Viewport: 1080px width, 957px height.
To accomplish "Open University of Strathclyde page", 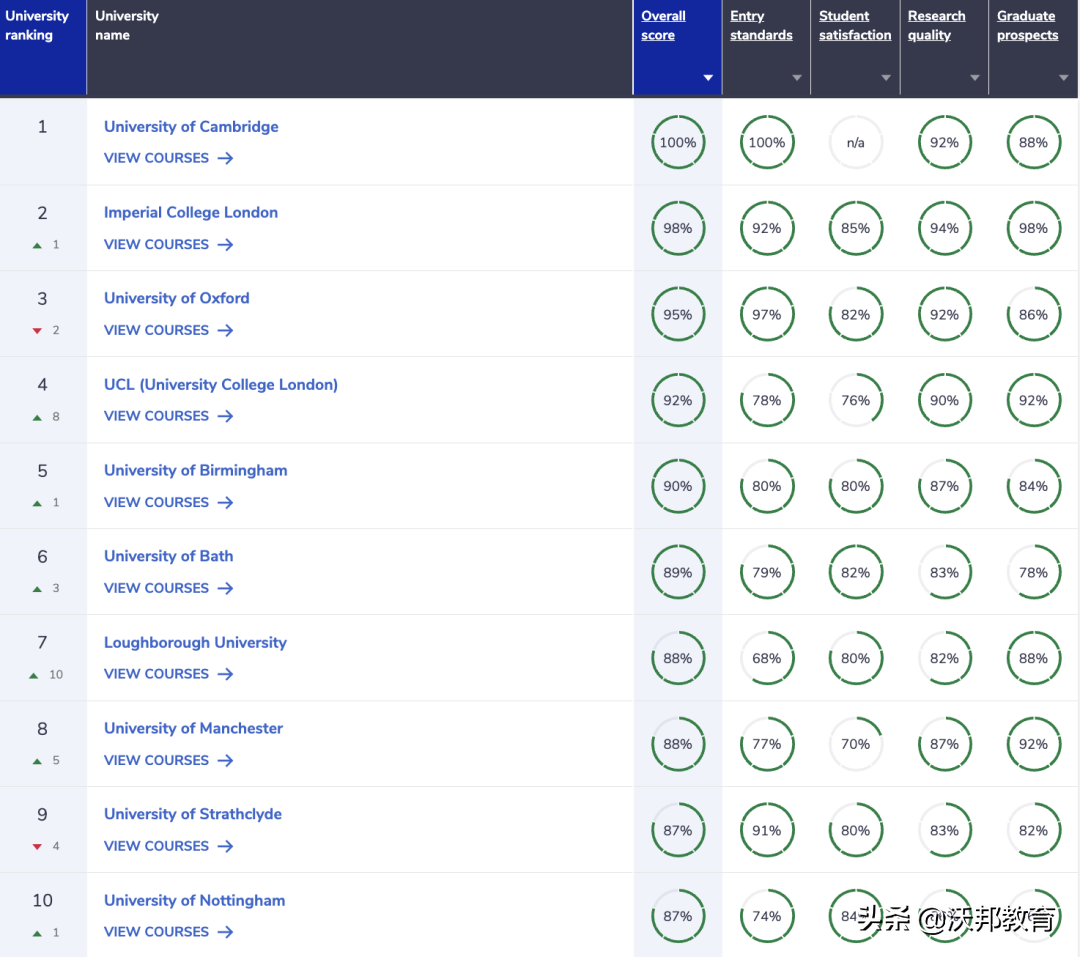I will click(x=192, y=814).
